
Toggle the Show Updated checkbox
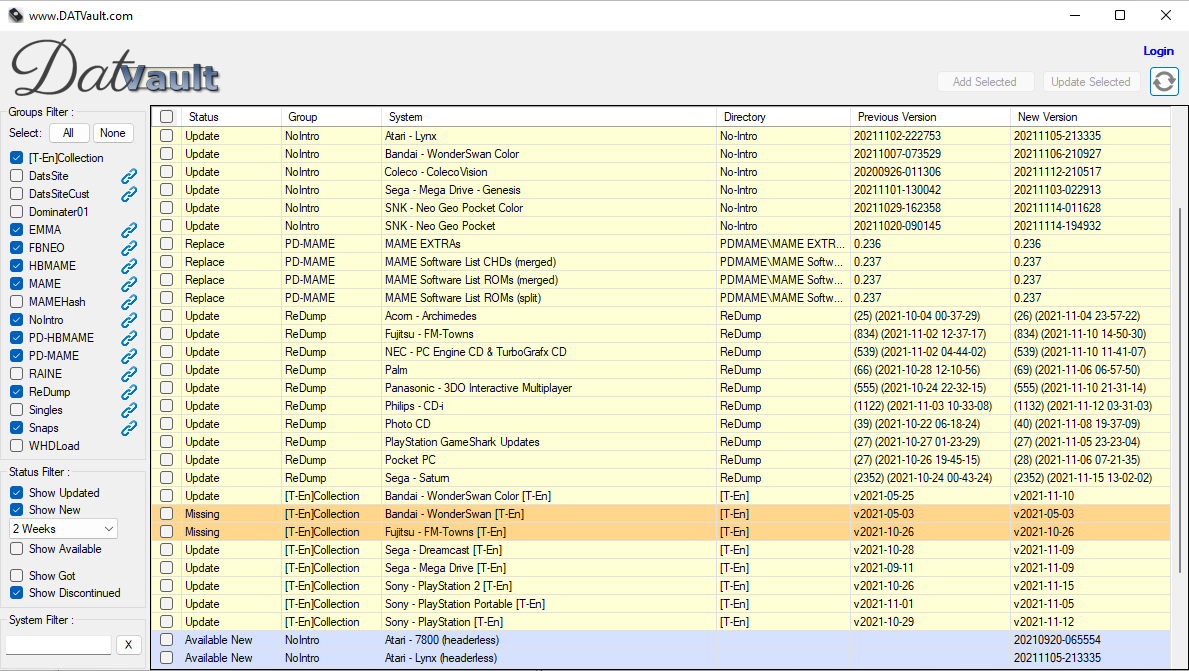pyautogui.click(x=17, y=492)
